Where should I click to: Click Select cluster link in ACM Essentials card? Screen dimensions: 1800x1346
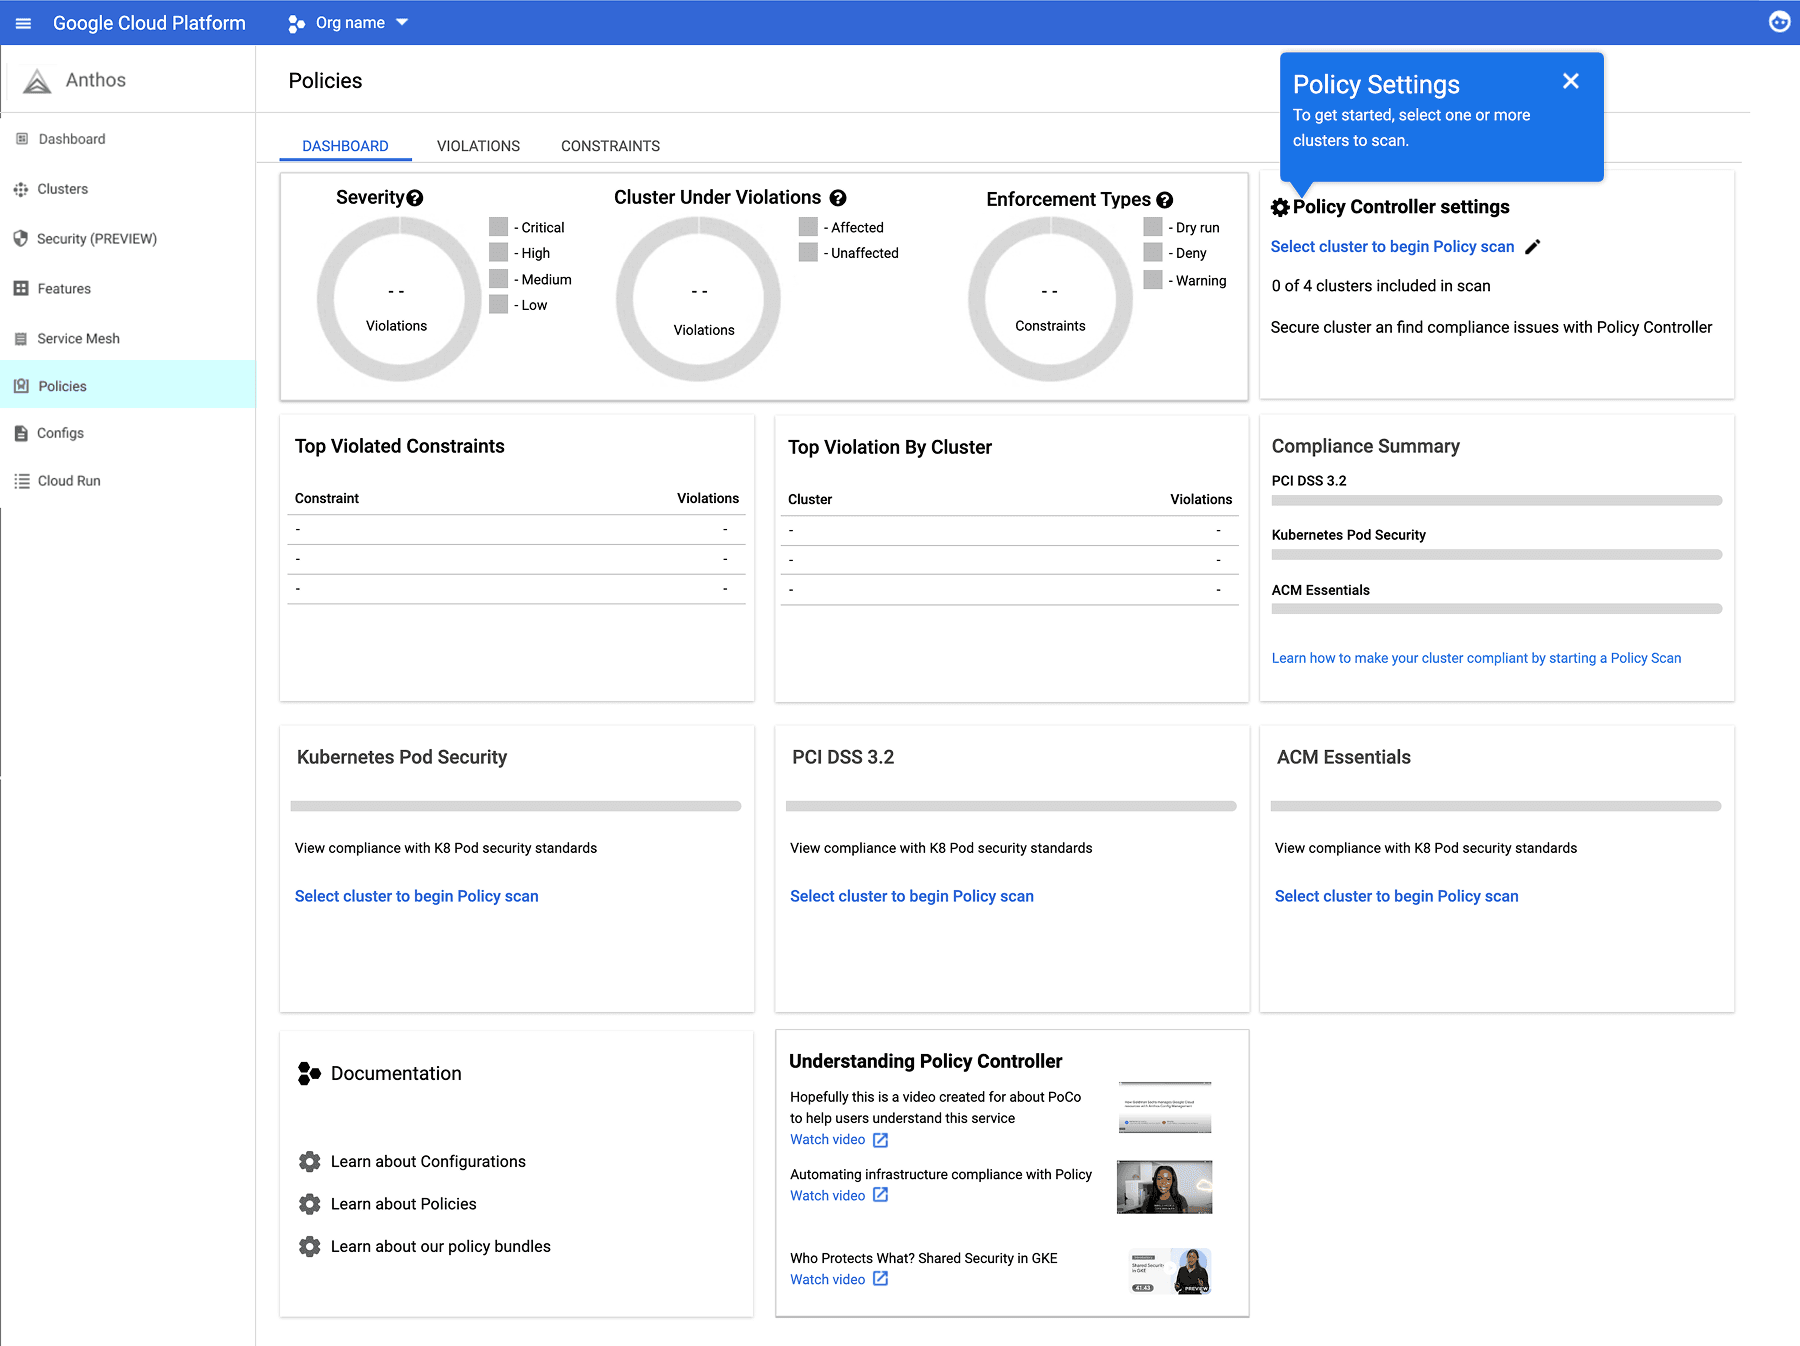point(1396,896)
